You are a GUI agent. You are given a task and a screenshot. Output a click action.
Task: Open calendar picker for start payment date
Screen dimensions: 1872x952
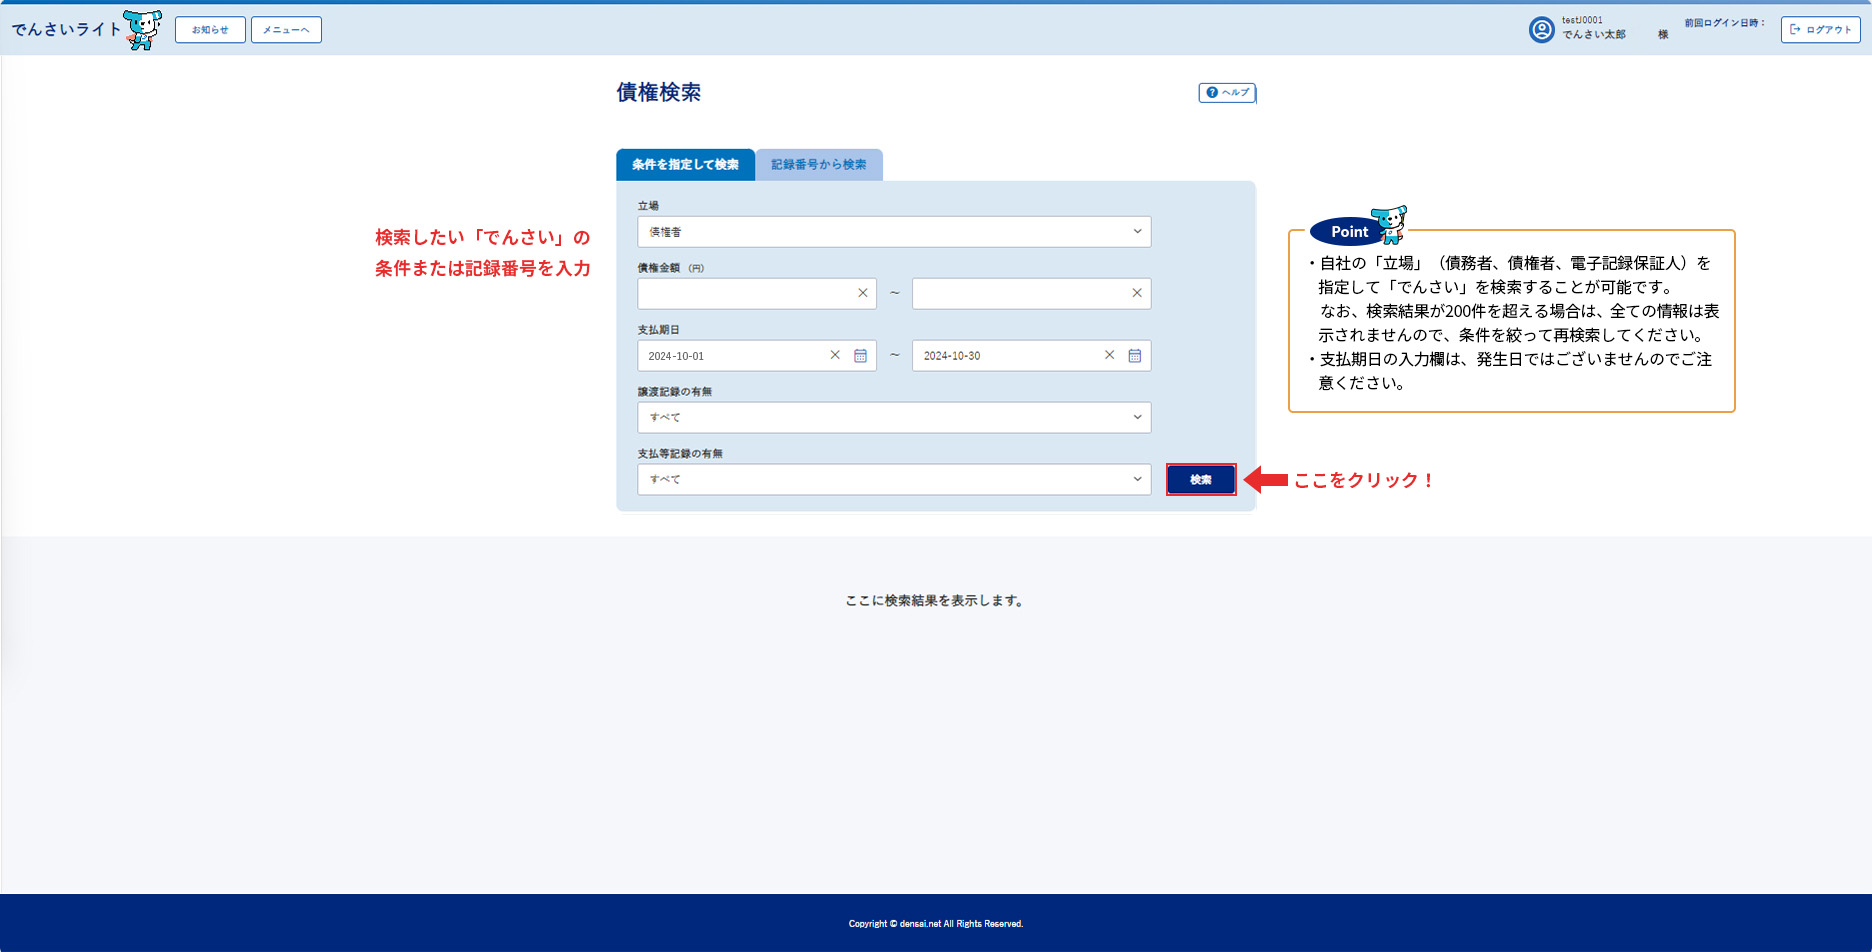tap(860, 355)
